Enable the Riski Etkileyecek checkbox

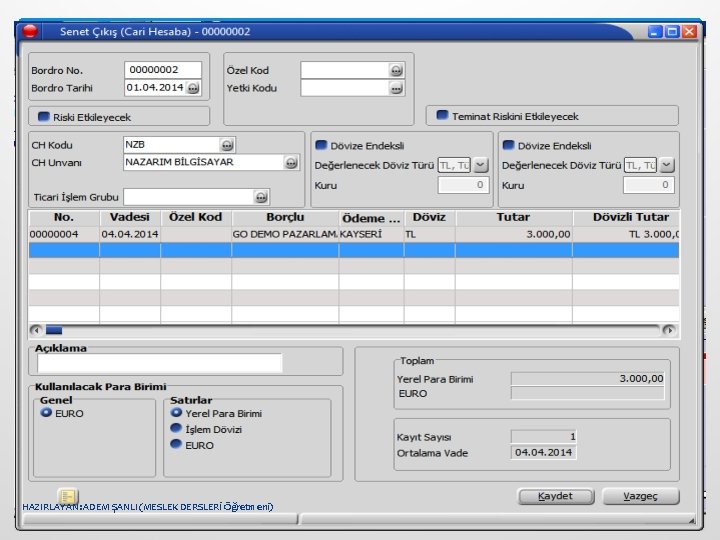[x=44, y=117]
